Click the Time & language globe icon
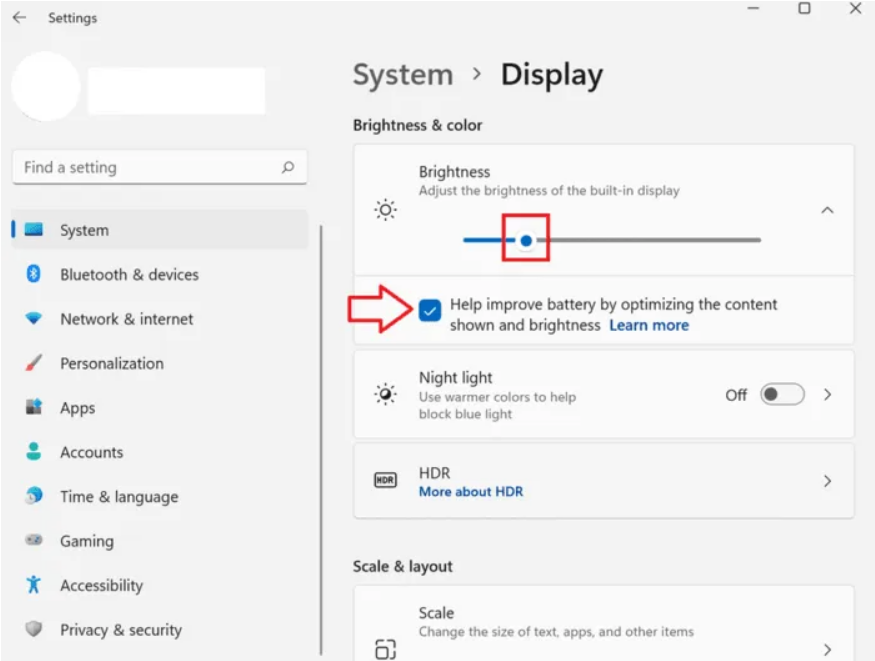Screen dimensions: 875x661 click(x=34, y=496)
